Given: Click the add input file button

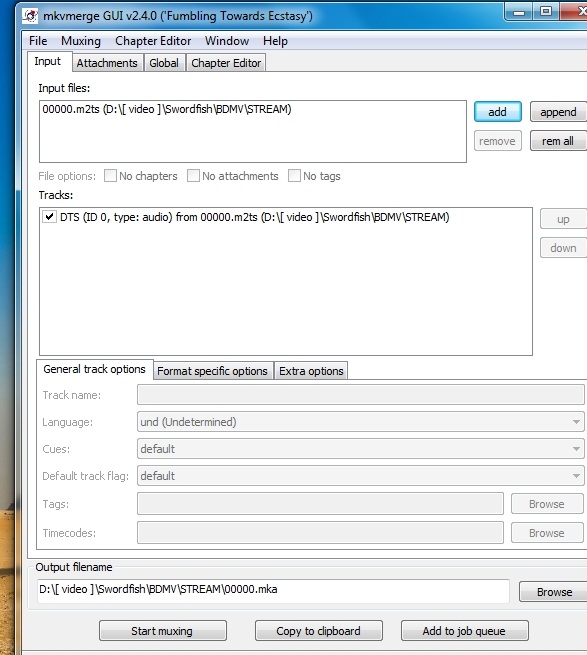Looking at the screenshot, I should [498, 112].
